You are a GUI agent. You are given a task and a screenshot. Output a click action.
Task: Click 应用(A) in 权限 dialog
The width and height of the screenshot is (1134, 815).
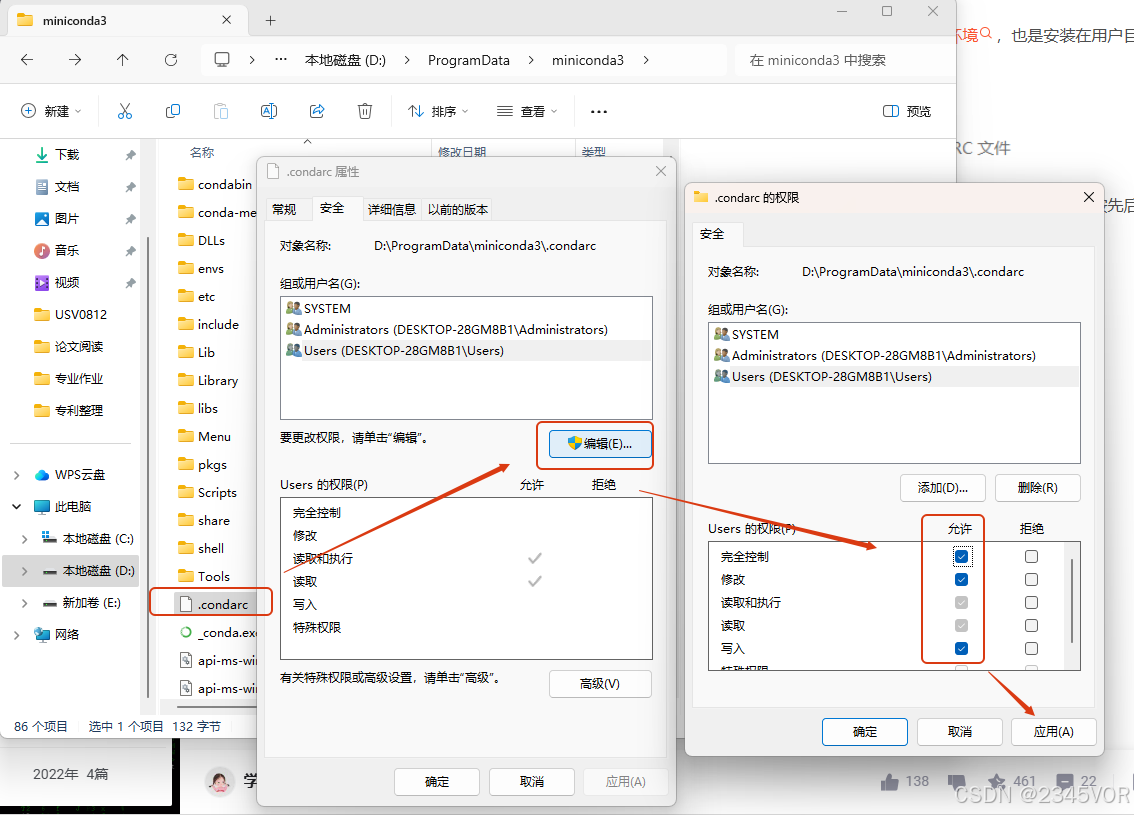1054,732
